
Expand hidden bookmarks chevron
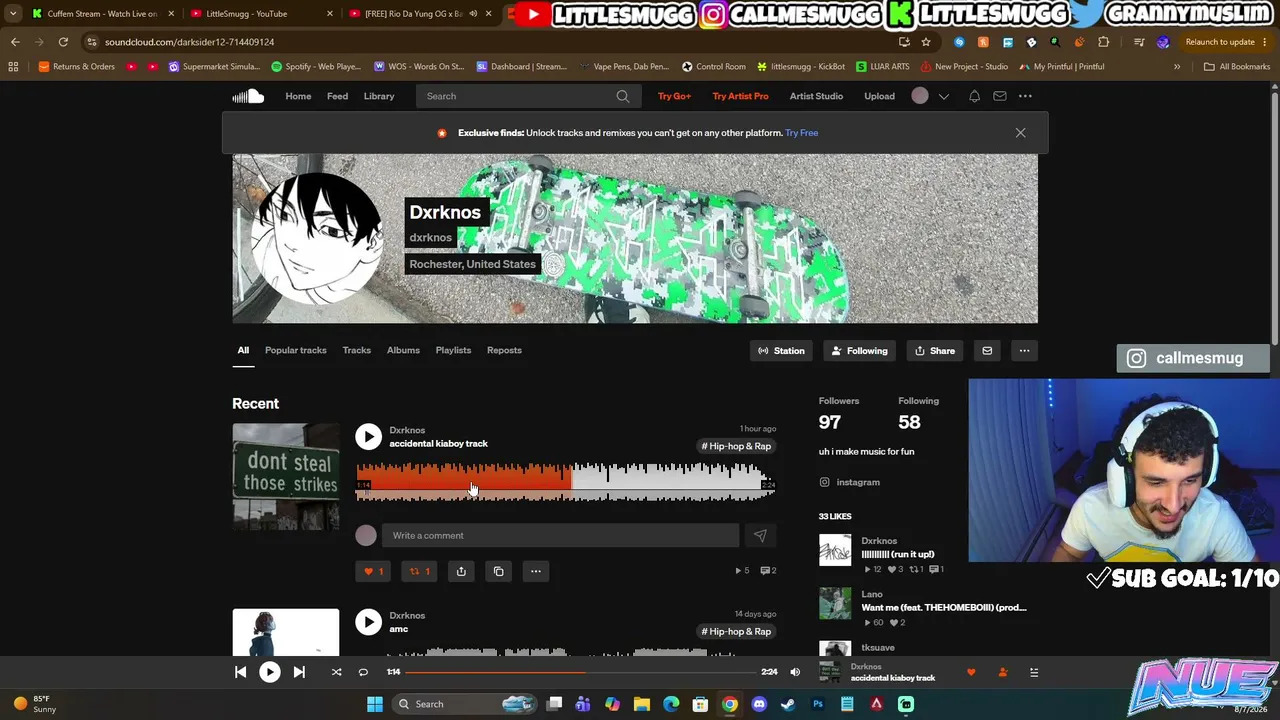pos(1177,67)
